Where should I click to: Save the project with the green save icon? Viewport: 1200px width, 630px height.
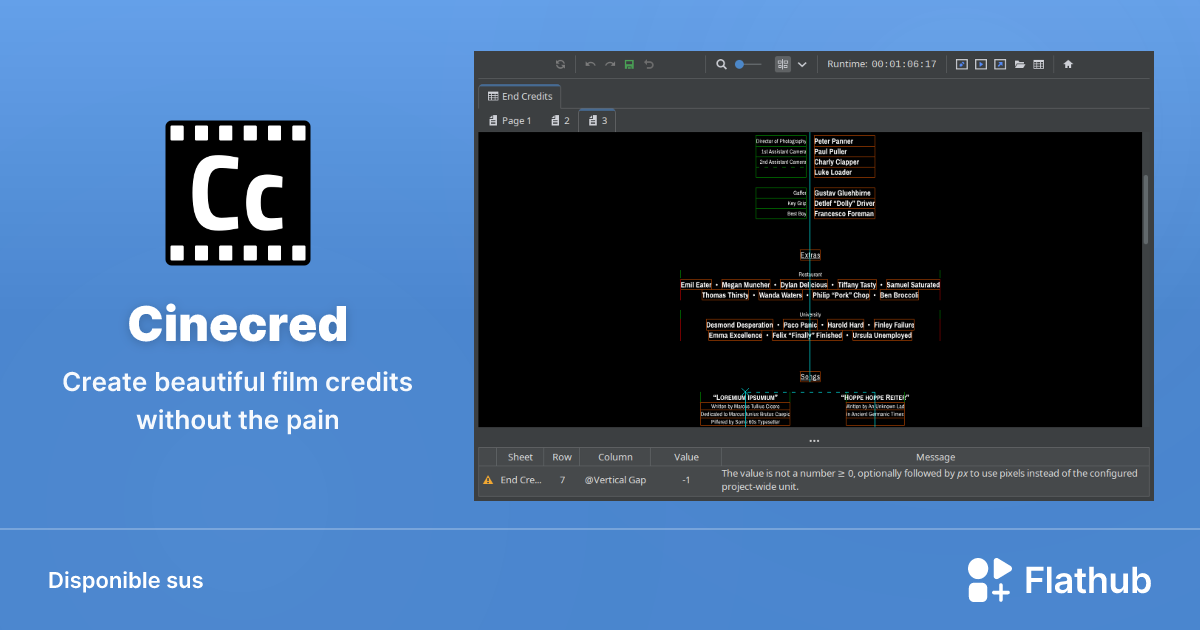coord(628,63)
